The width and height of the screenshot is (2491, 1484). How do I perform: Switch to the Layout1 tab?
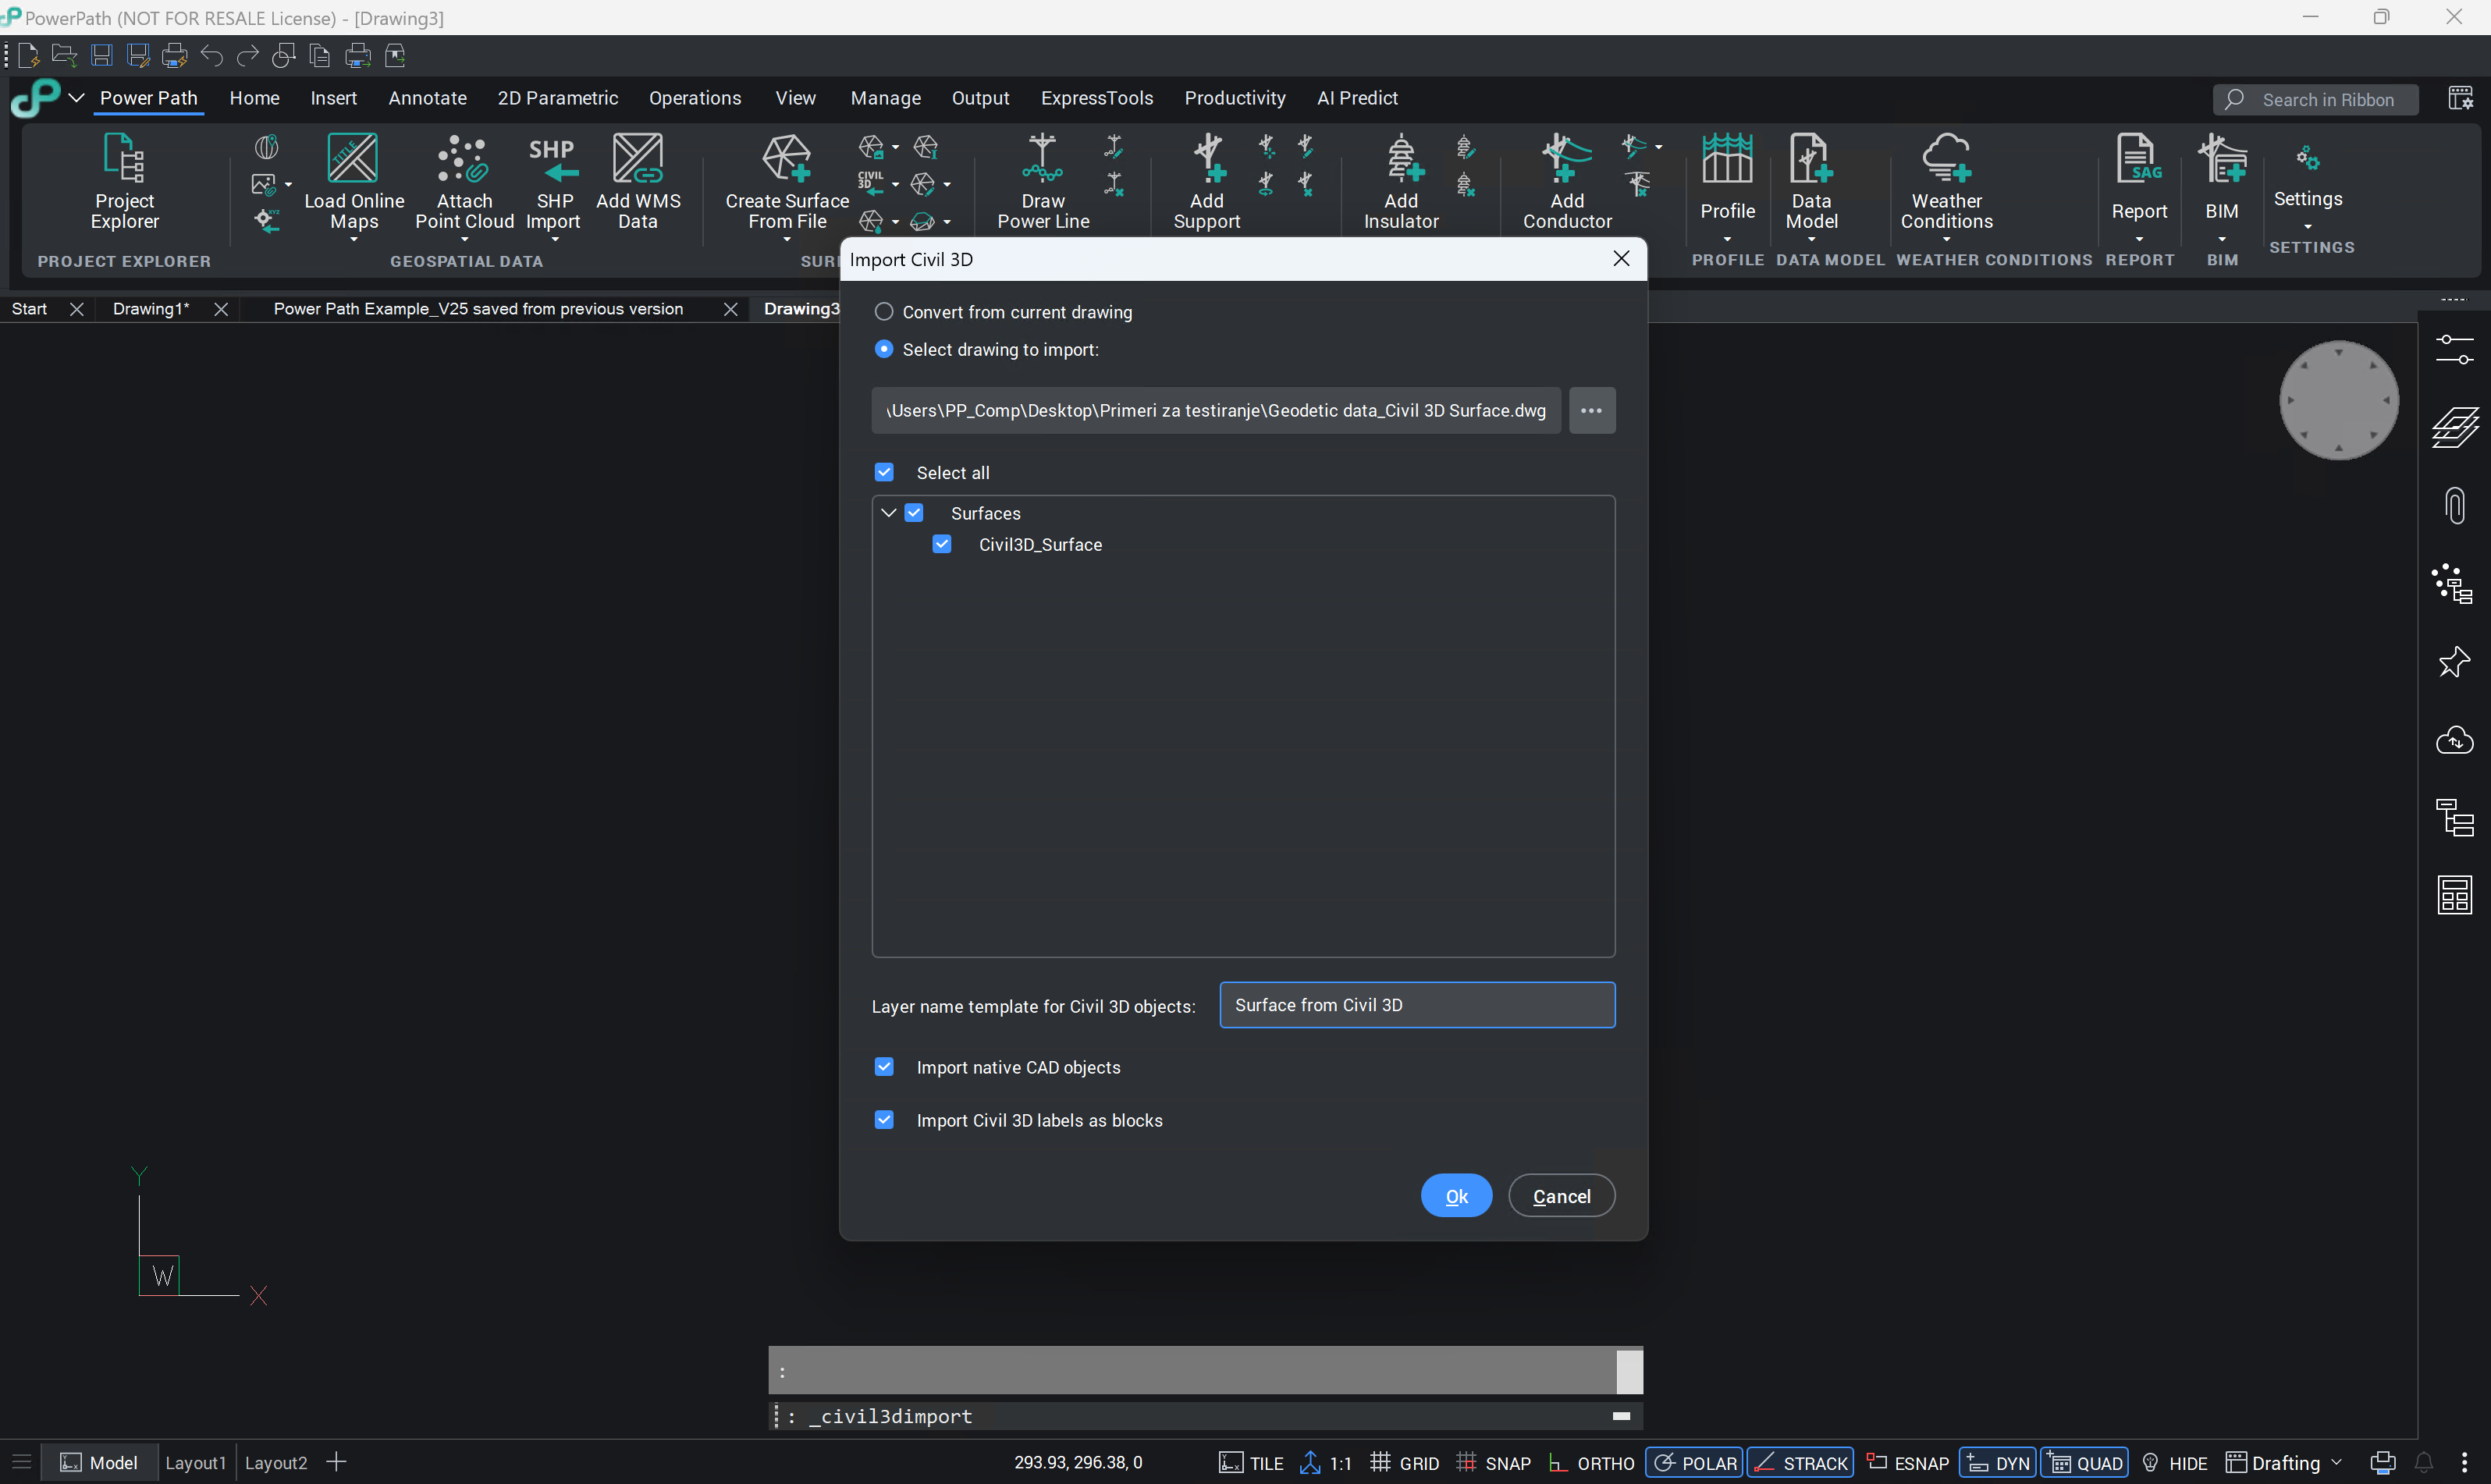click(195, 1463)
